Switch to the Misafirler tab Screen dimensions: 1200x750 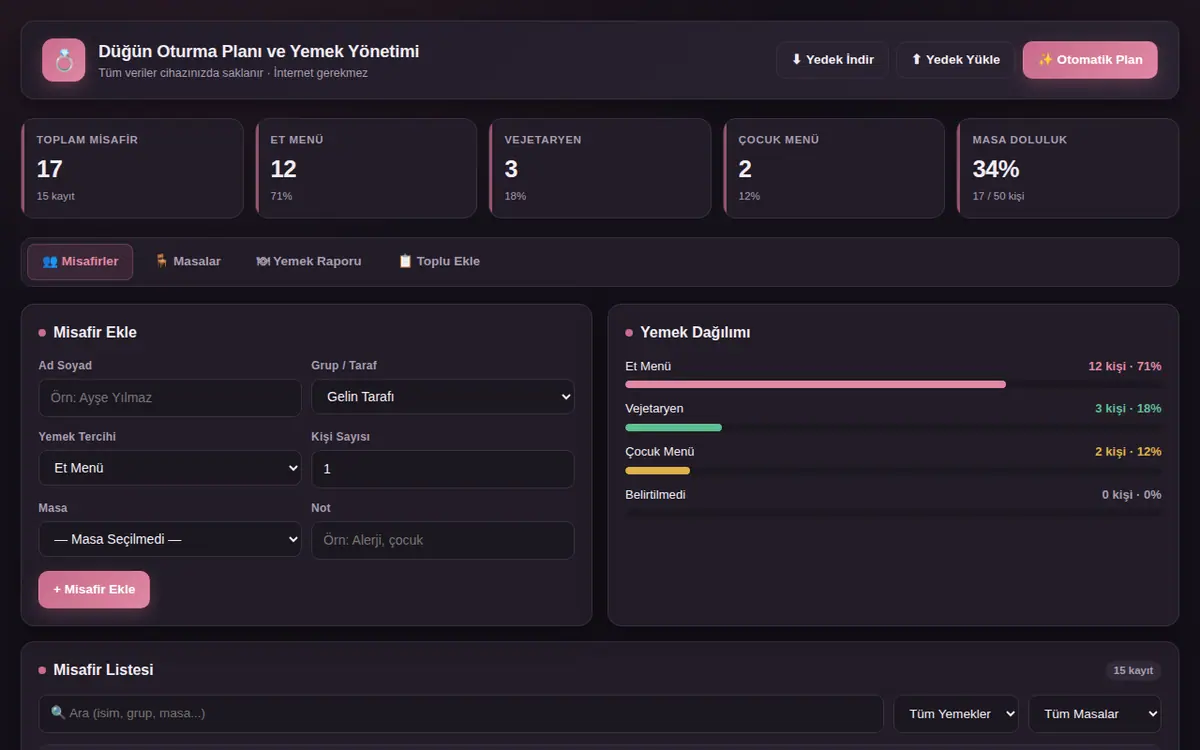point(80,262)
